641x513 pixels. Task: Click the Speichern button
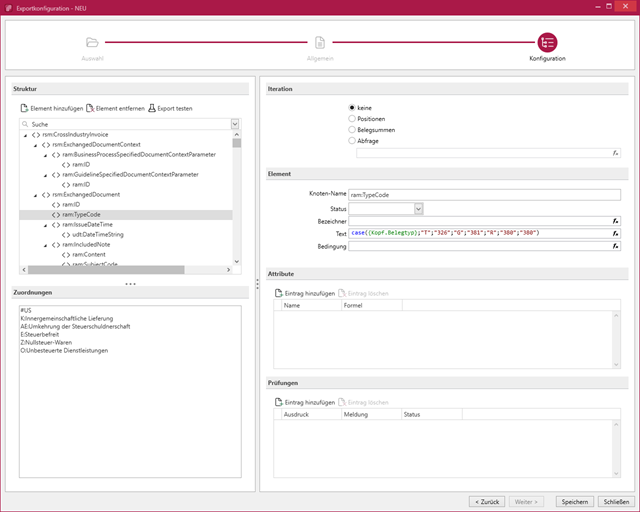point(574,501)
